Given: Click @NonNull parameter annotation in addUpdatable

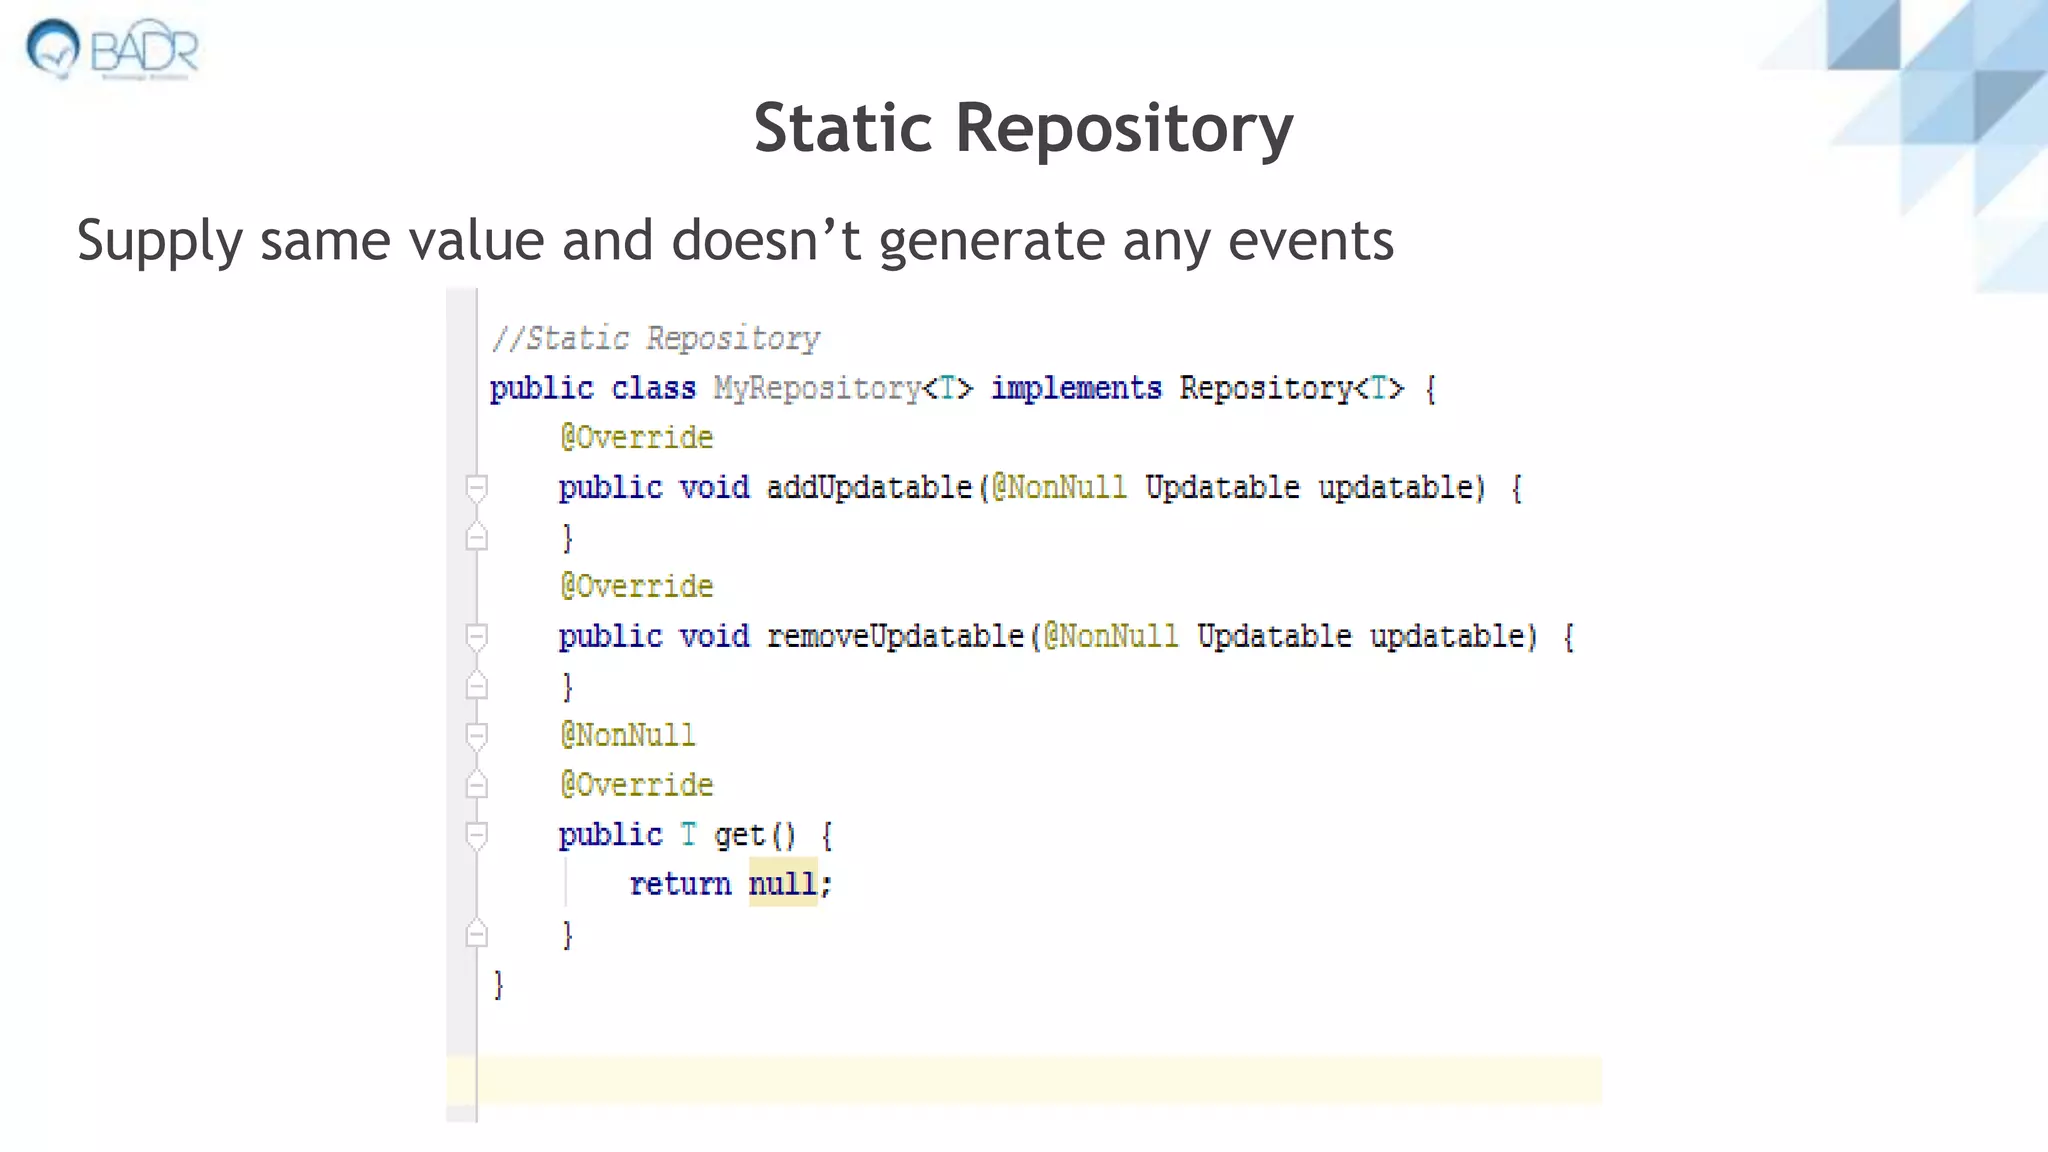Looking at the screenshot, I should pyautogui.click(x=1058, y=488).
